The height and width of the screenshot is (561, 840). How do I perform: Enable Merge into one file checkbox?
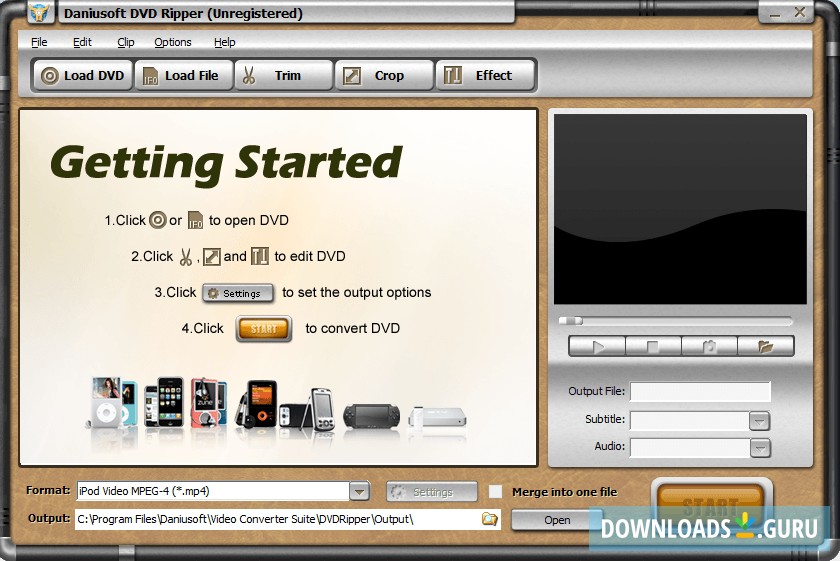(x=496, y=492)
